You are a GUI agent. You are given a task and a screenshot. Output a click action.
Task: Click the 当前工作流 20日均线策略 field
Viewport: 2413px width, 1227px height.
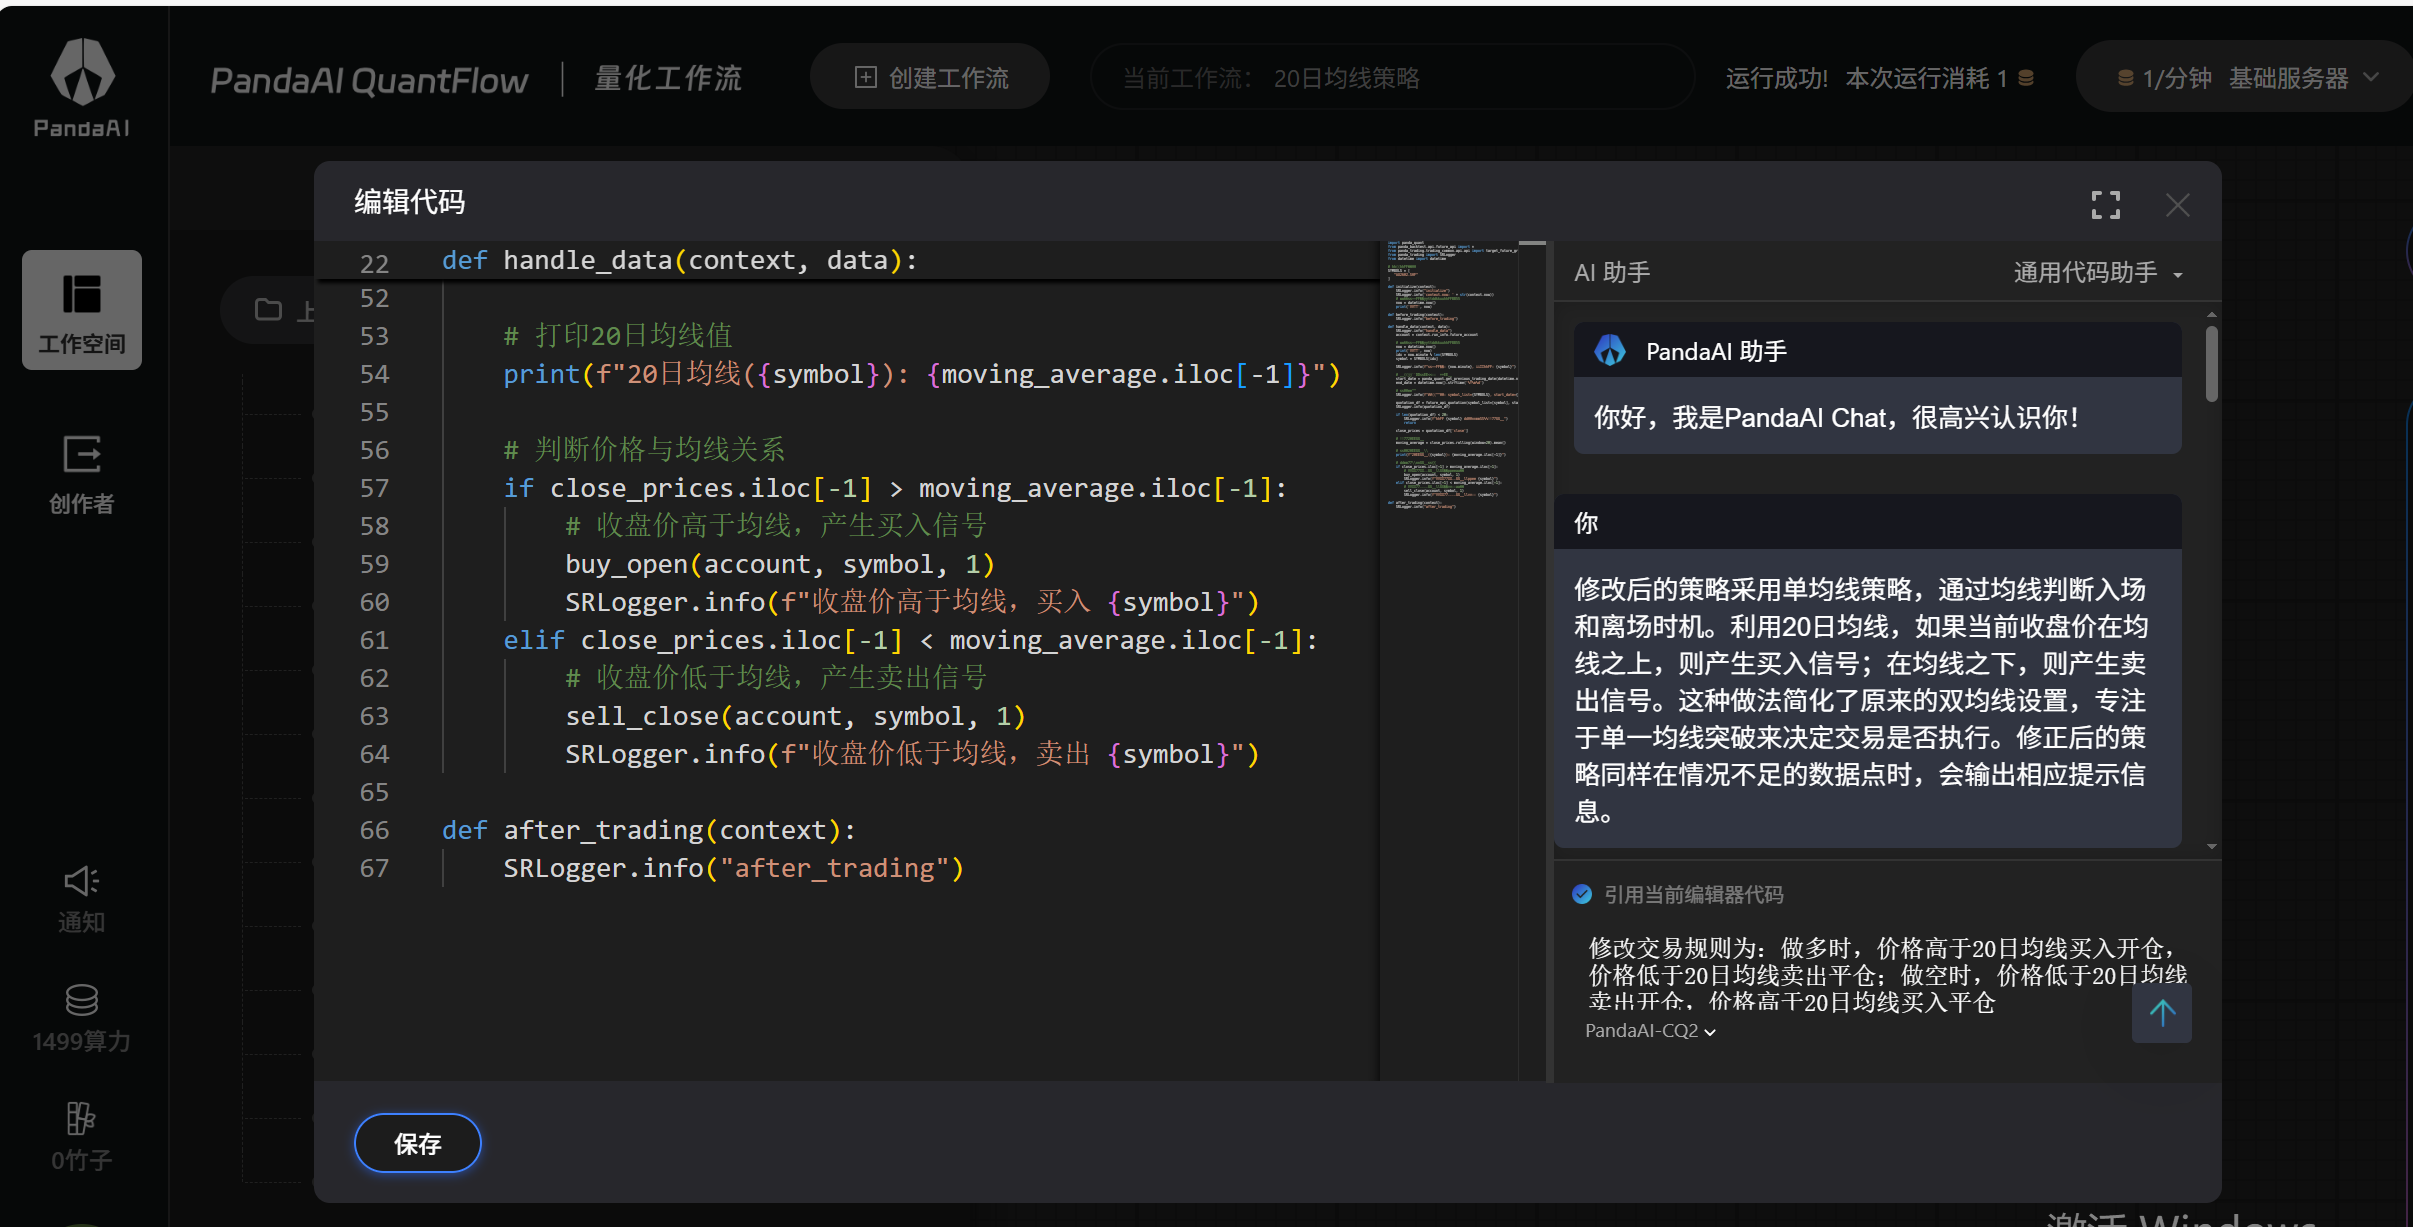click(1392, 78)
